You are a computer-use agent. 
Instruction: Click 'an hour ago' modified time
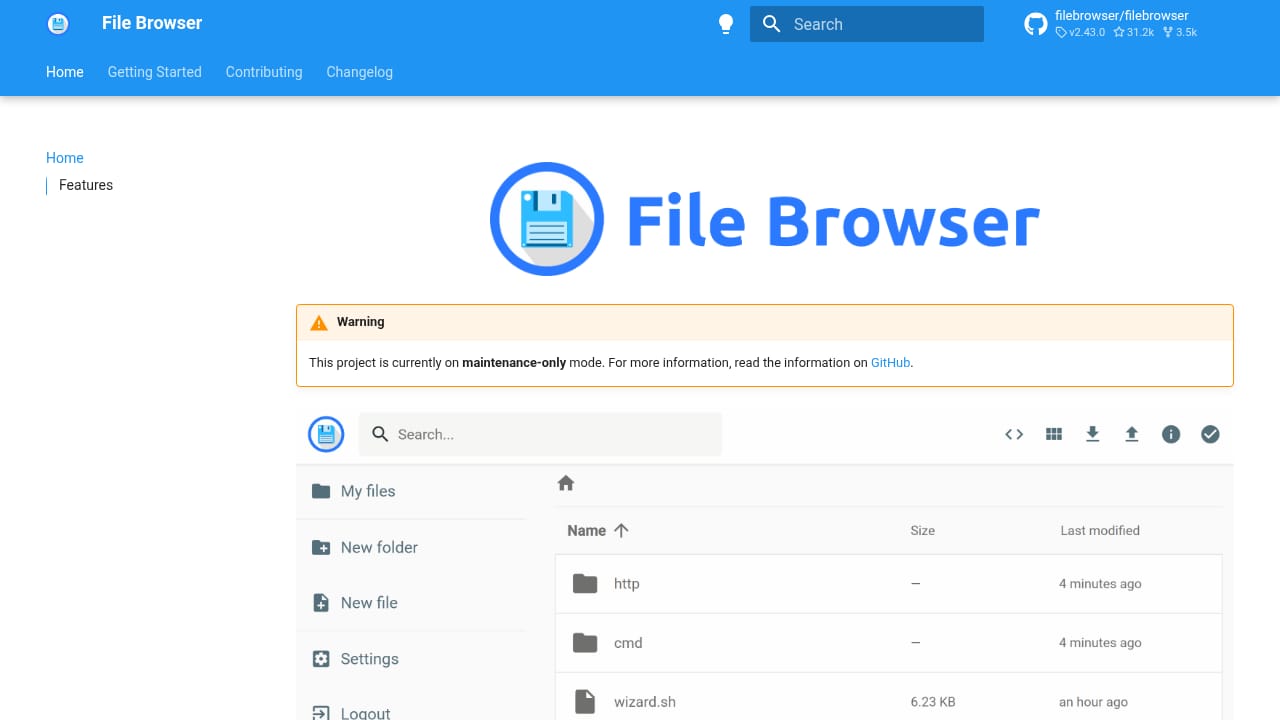coord(1093,702)
